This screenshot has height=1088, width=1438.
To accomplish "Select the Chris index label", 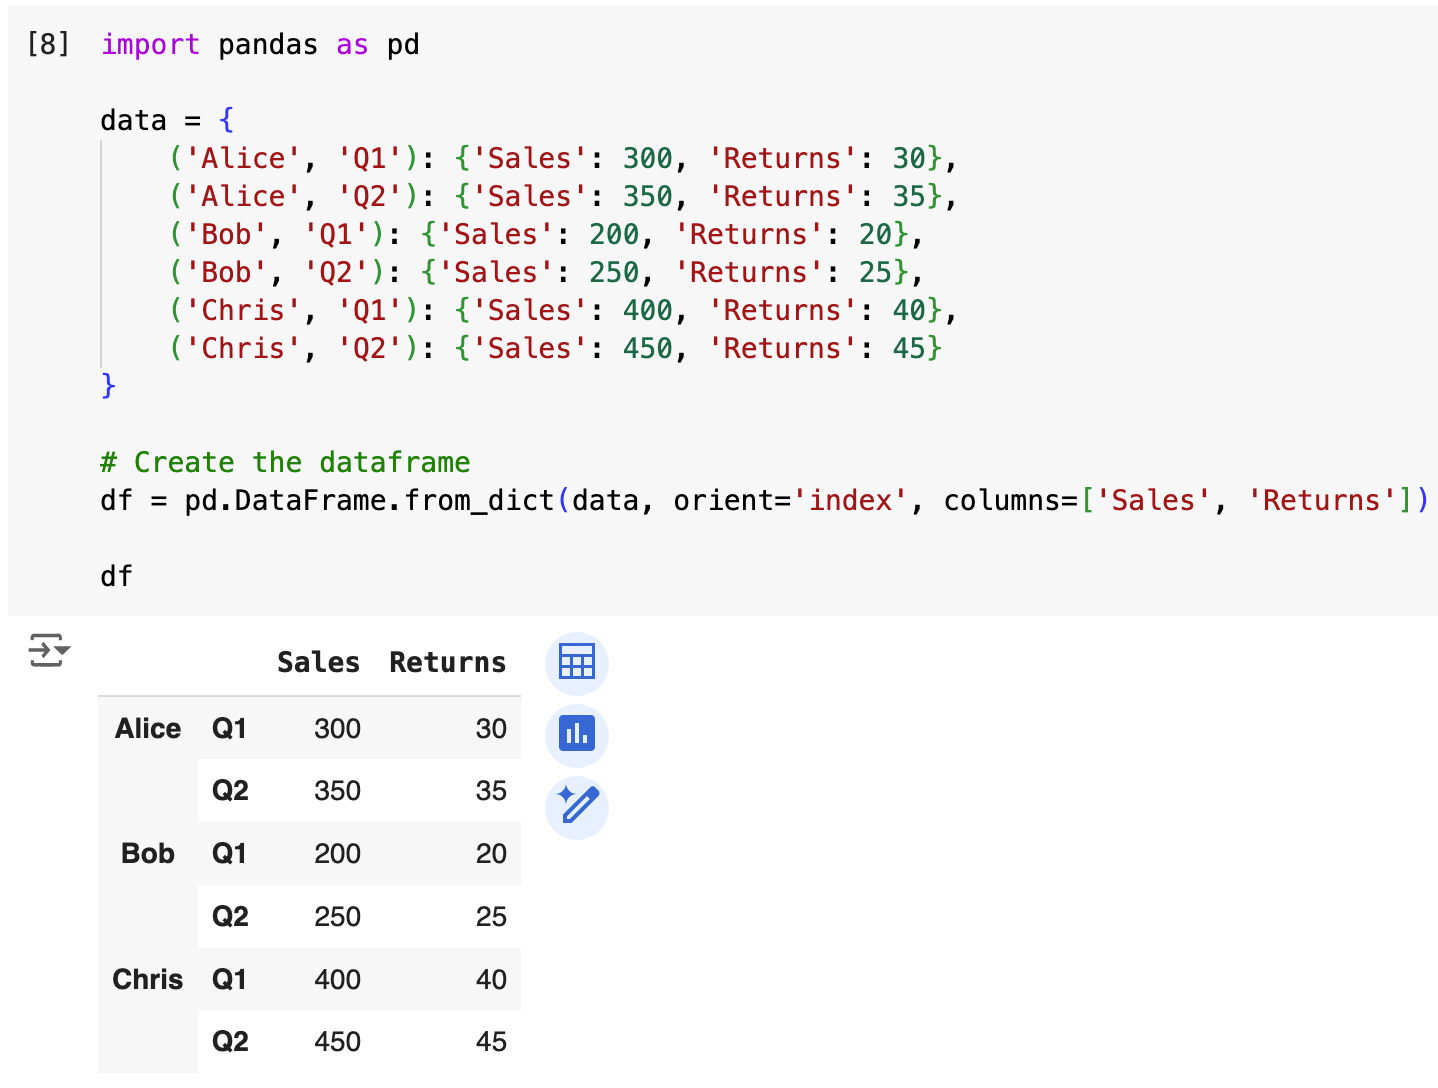I will click(148, 979).
